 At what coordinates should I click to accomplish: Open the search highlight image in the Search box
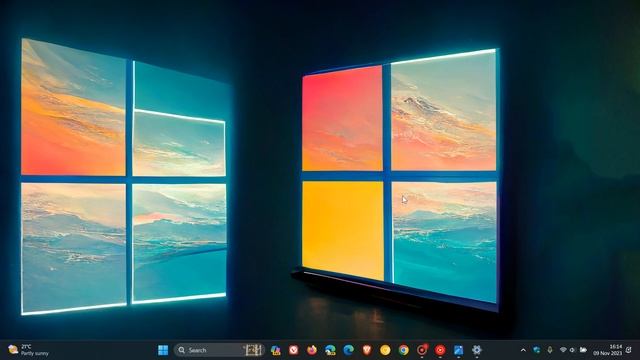tap(253, 350)
